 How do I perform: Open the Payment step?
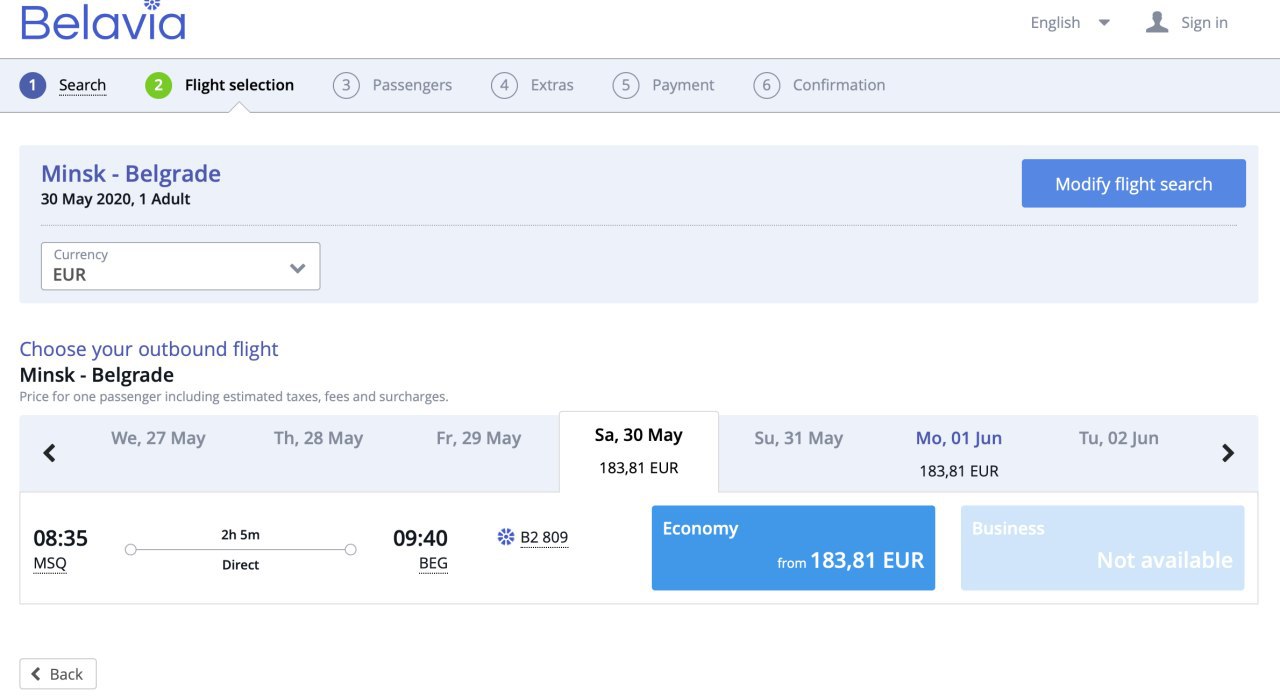coord(683,85)
